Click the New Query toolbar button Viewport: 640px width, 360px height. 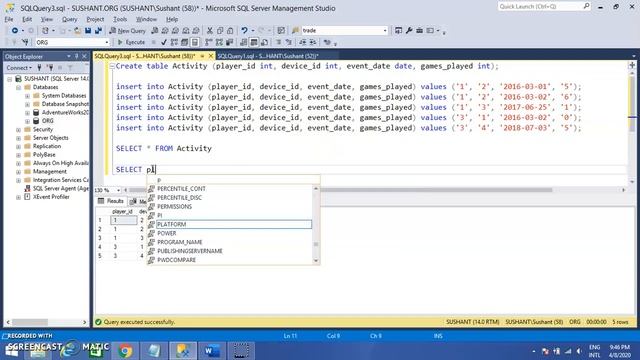[x=128, y=31]
